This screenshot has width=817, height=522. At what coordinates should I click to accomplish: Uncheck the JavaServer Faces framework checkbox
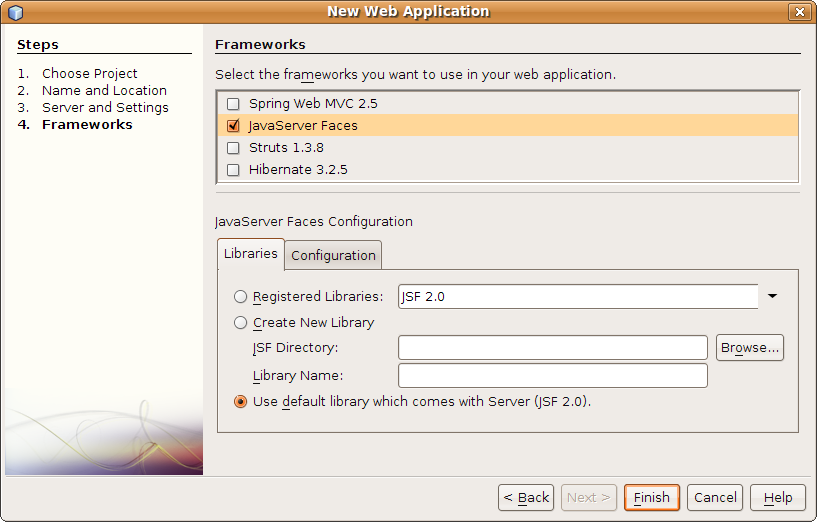233,126
